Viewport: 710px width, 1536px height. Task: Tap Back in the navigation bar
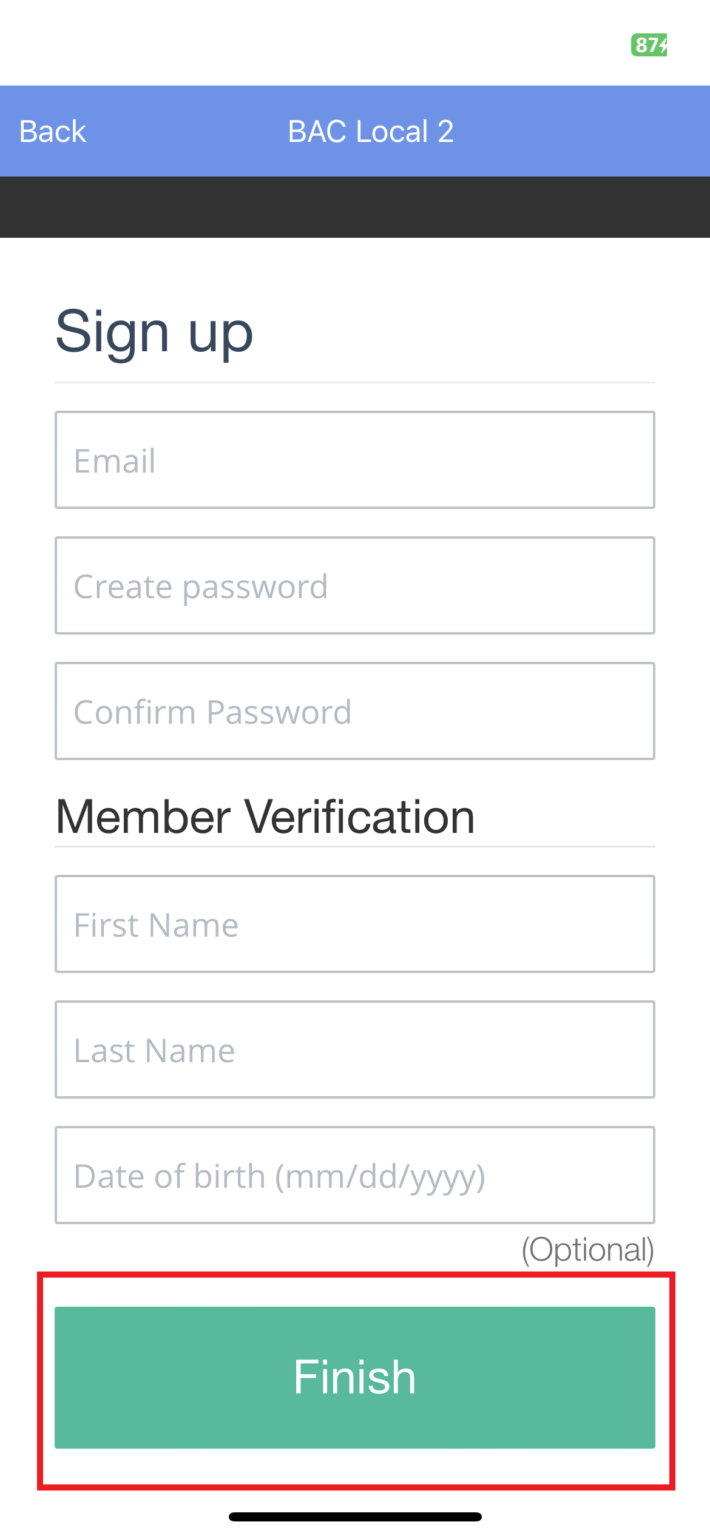51,131
